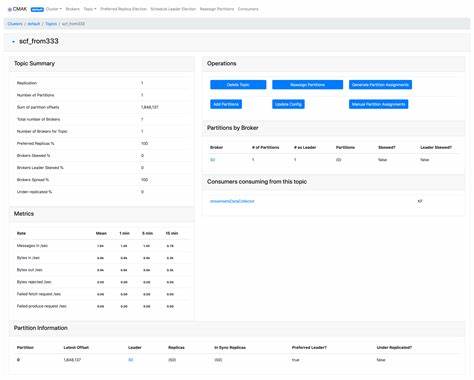The width and height of the screenshot is (474, 380).
Task: Click the Update Config button
Action: pos(288,104)
